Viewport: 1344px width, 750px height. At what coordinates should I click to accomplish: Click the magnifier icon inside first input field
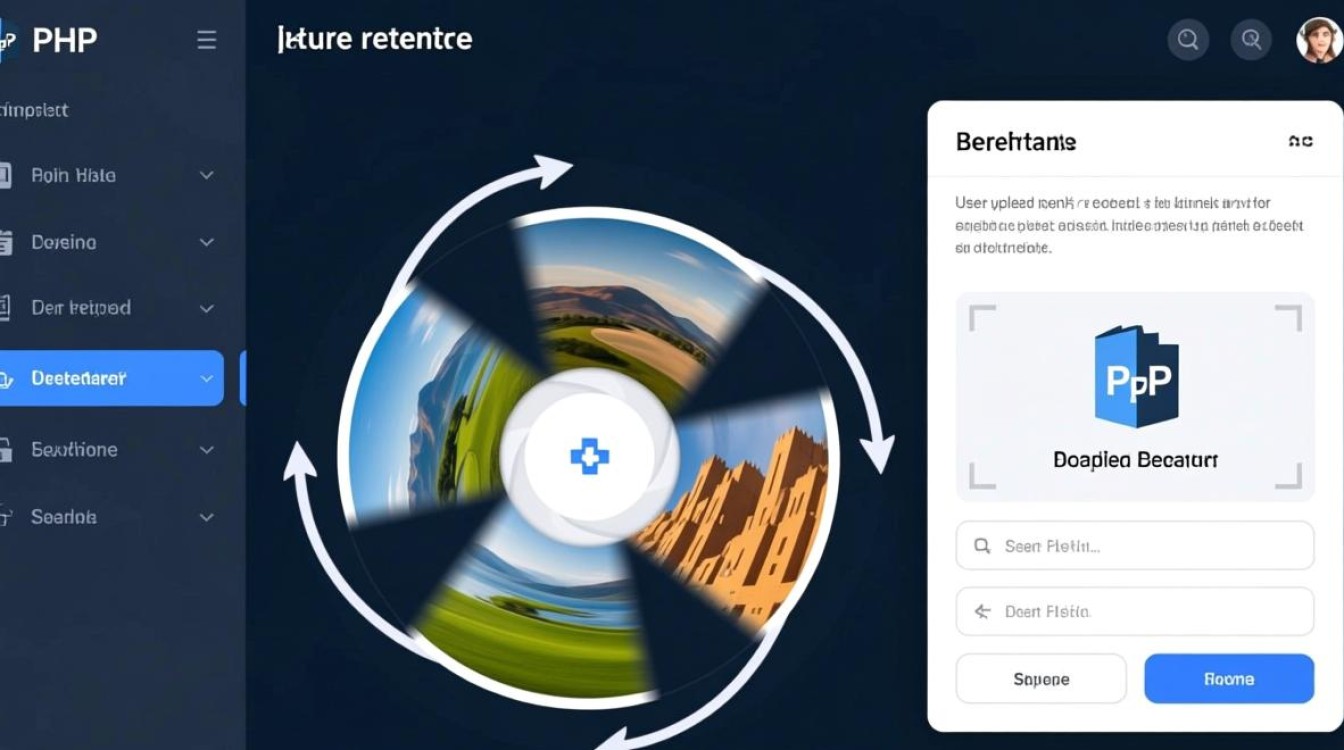[x=982, y=546]
